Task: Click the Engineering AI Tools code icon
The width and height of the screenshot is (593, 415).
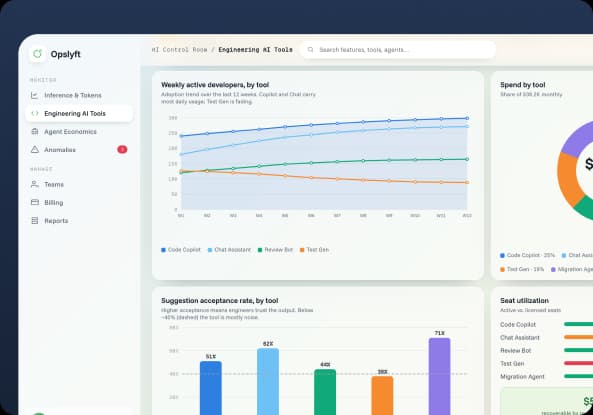Action: point(34,113)
